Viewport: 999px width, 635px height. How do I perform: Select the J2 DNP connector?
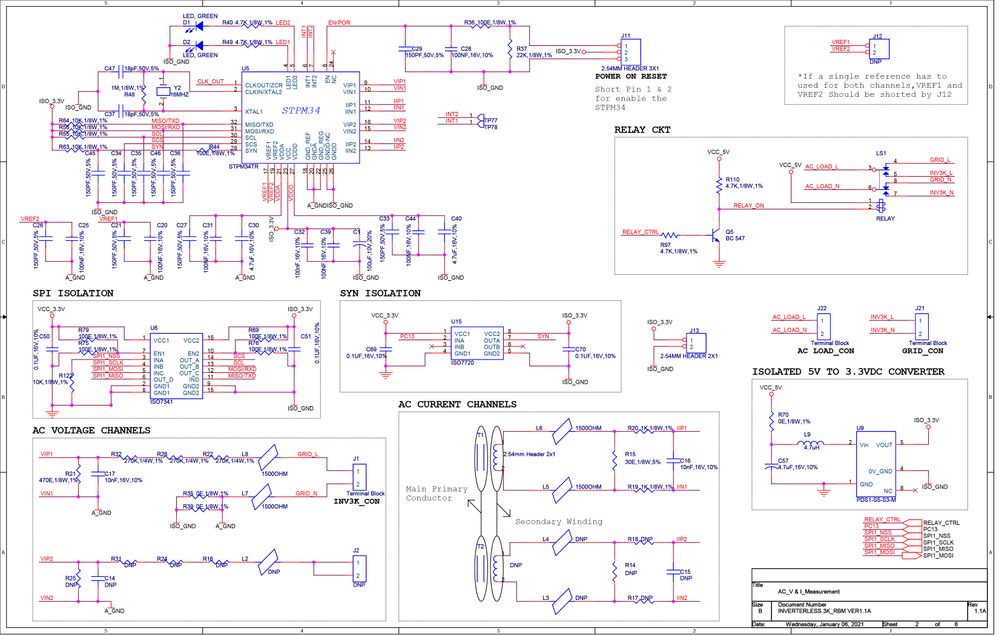pyautogui.click(x=359, y=569)
